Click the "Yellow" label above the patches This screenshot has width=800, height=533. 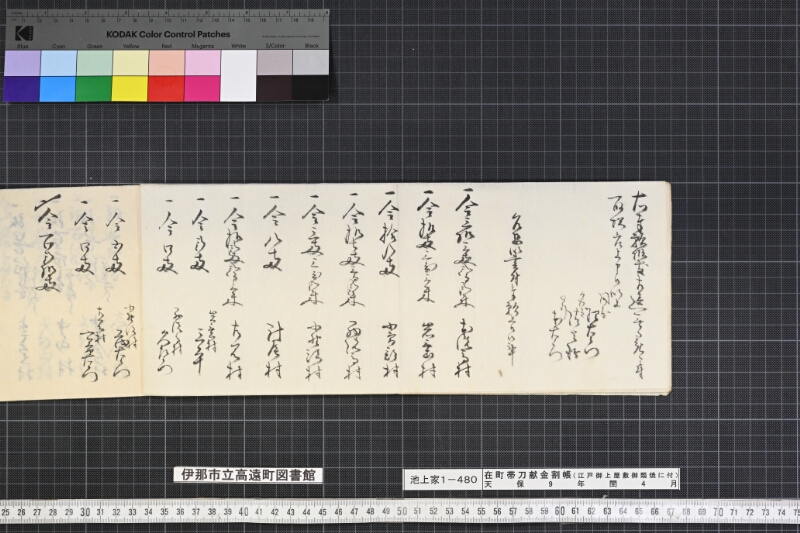131,46
